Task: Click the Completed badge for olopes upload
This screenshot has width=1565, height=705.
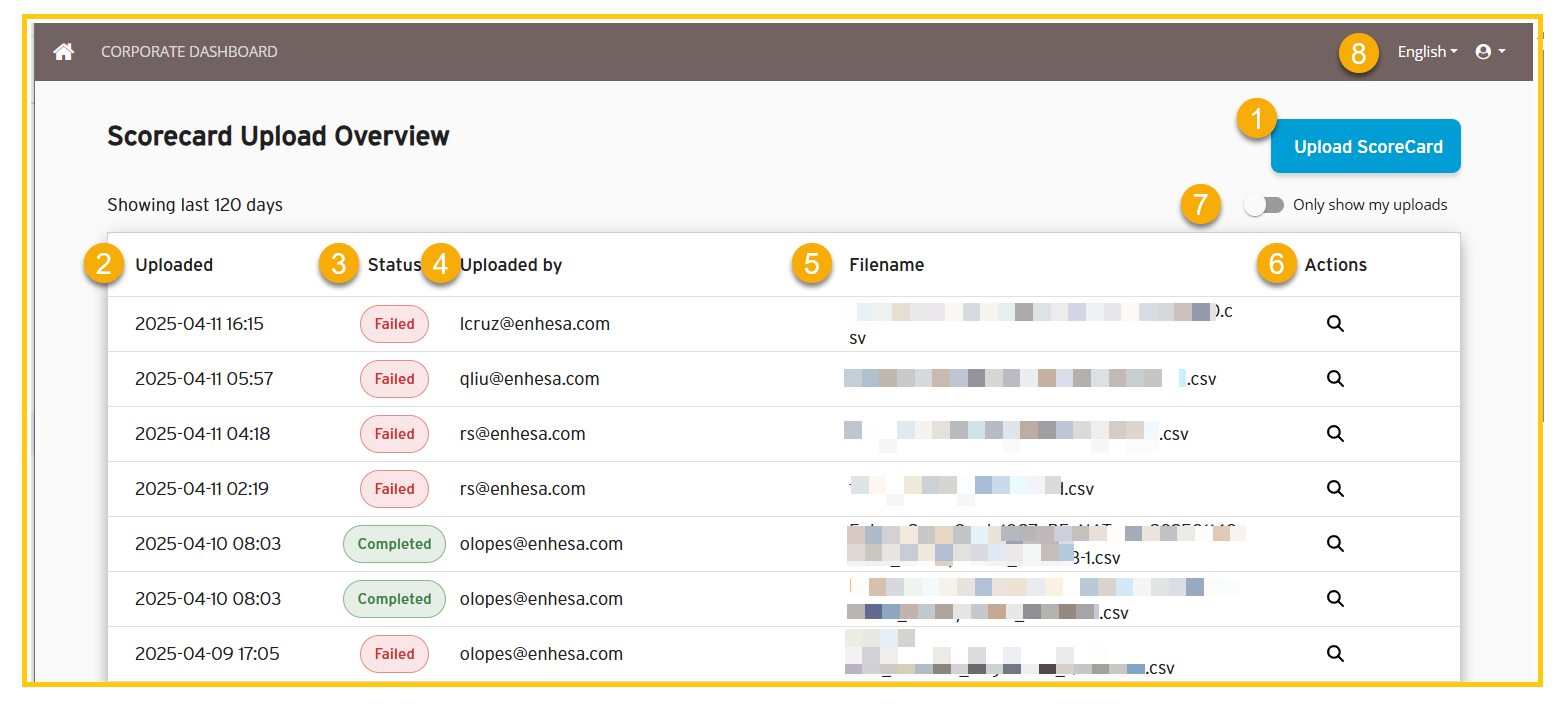Action: click(393, 543)
